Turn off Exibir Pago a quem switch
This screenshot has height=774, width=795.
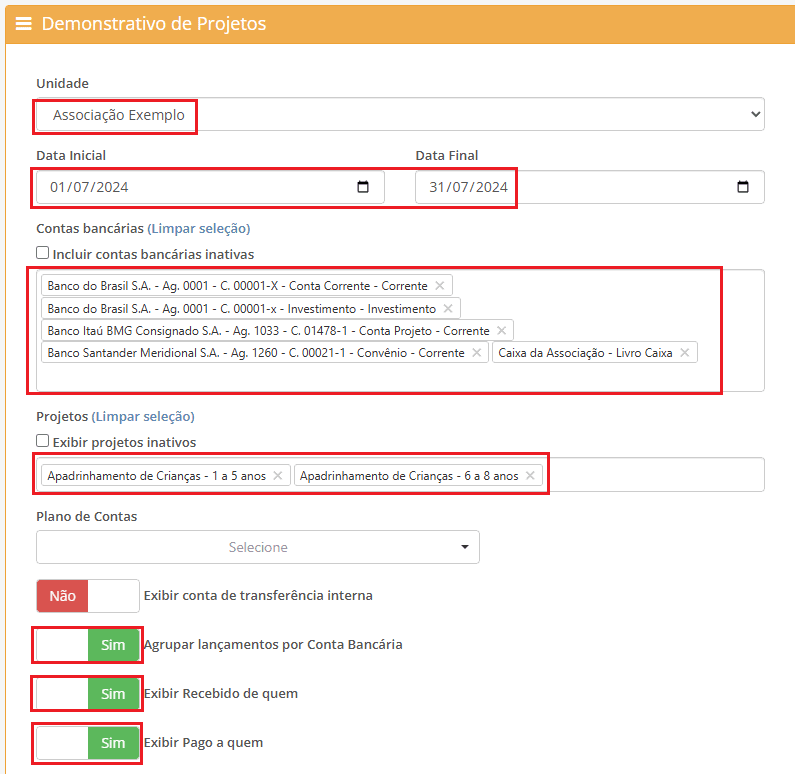coord(88,743)
